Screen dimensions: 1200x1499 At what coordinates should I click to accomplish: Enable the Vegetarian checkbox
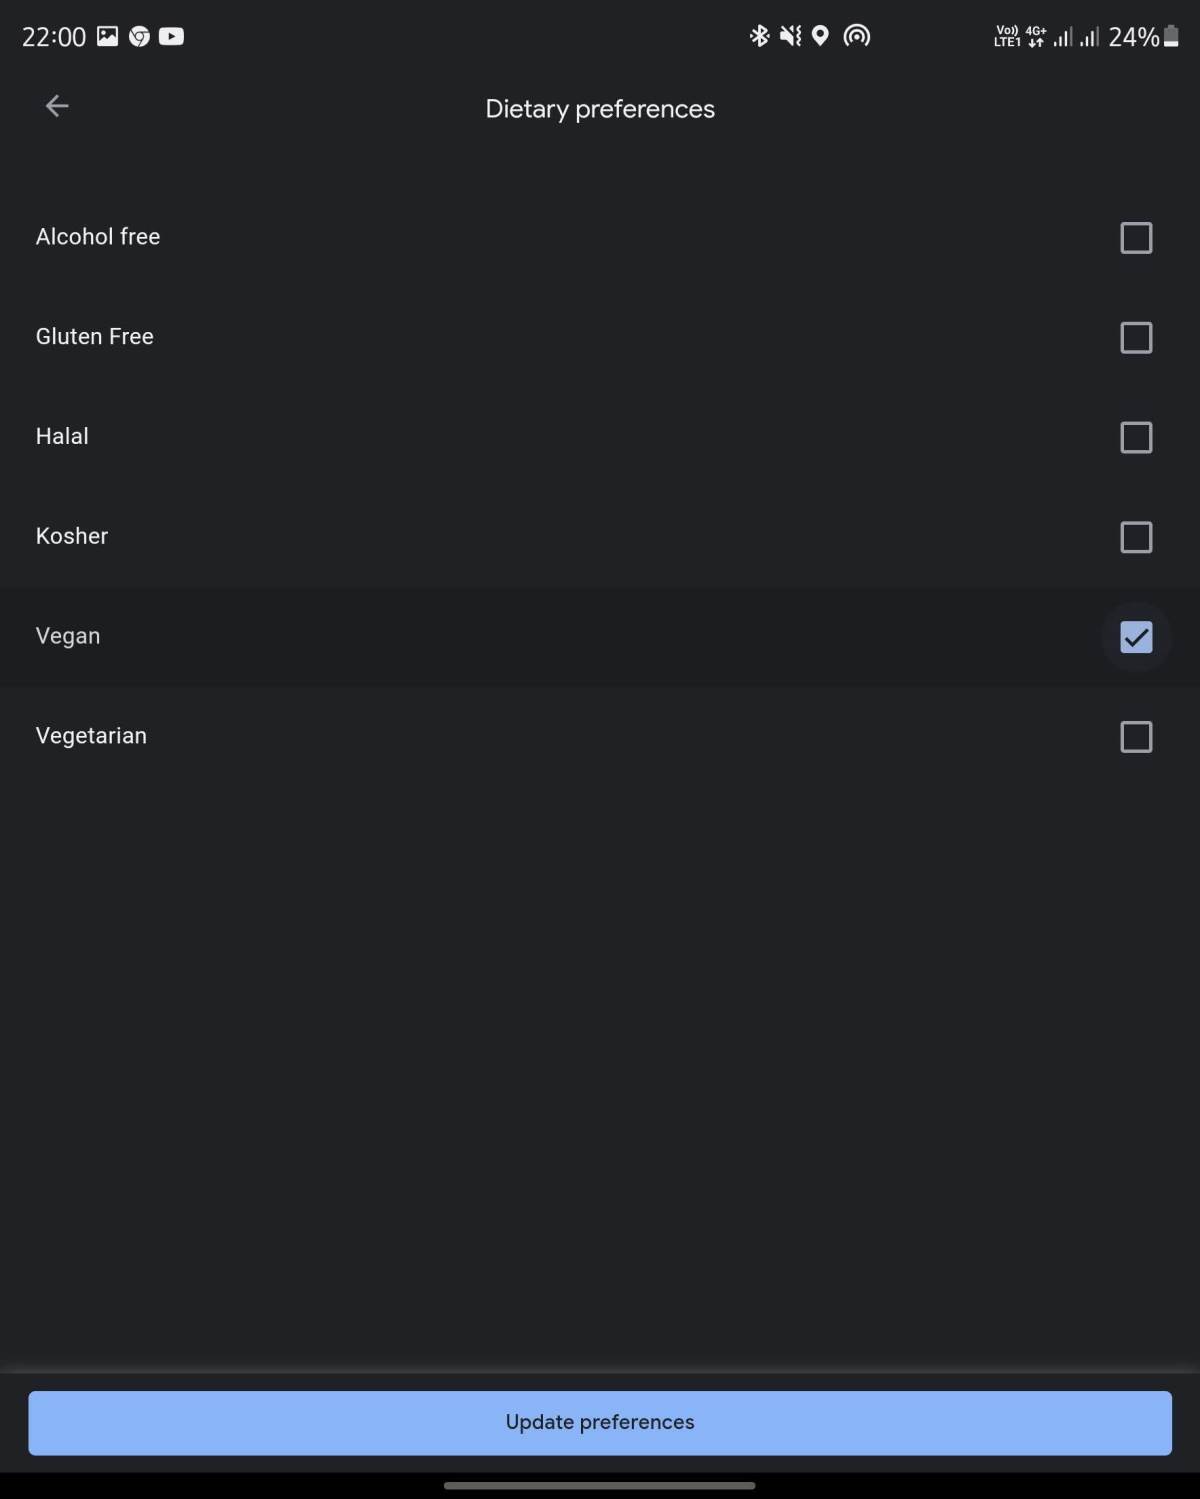tap(1136, 738)
